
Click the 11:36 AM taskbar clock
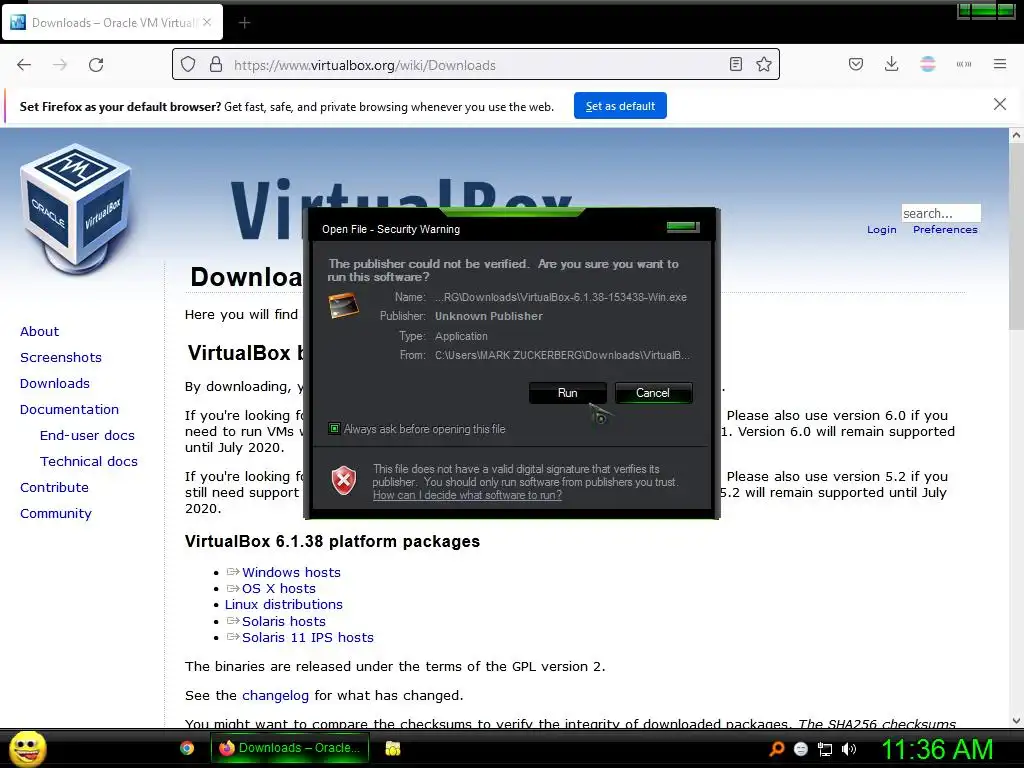pyautogui.click(x=937, y=749)
